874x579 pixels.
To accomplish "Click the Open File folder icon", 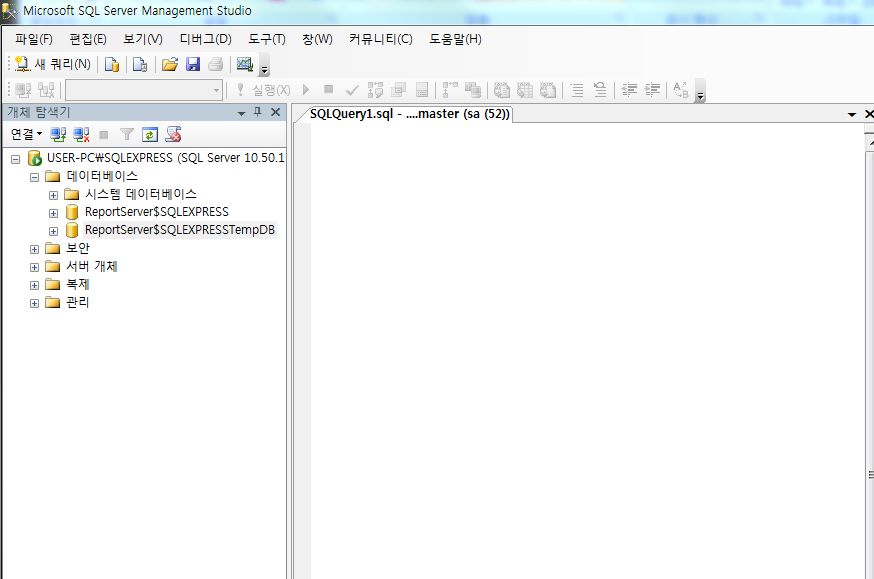I will point(169,65).
